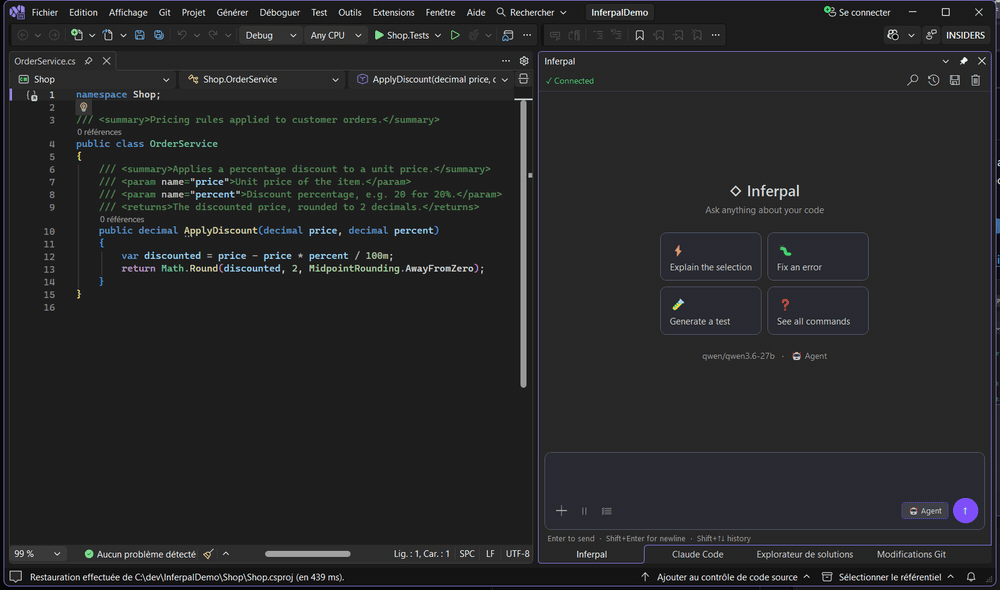Click the Rechercher search box

[532, 12]
